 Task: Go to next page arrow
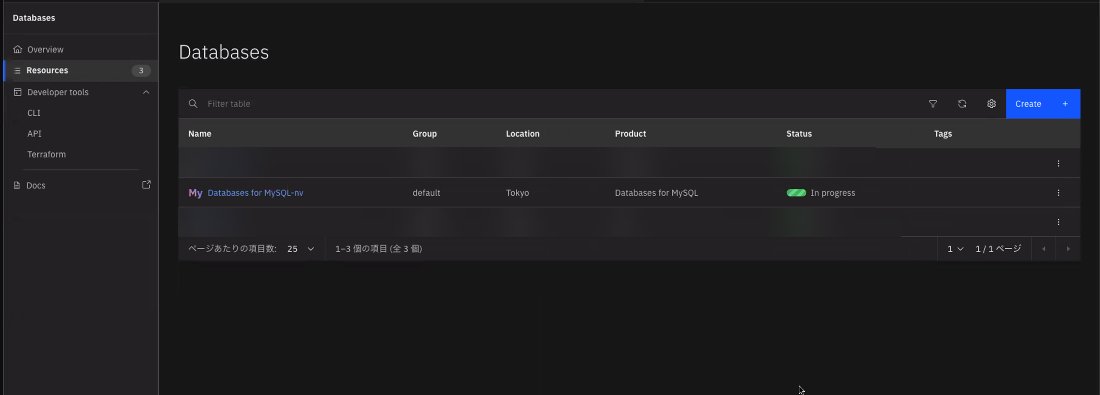[1068, 249]
